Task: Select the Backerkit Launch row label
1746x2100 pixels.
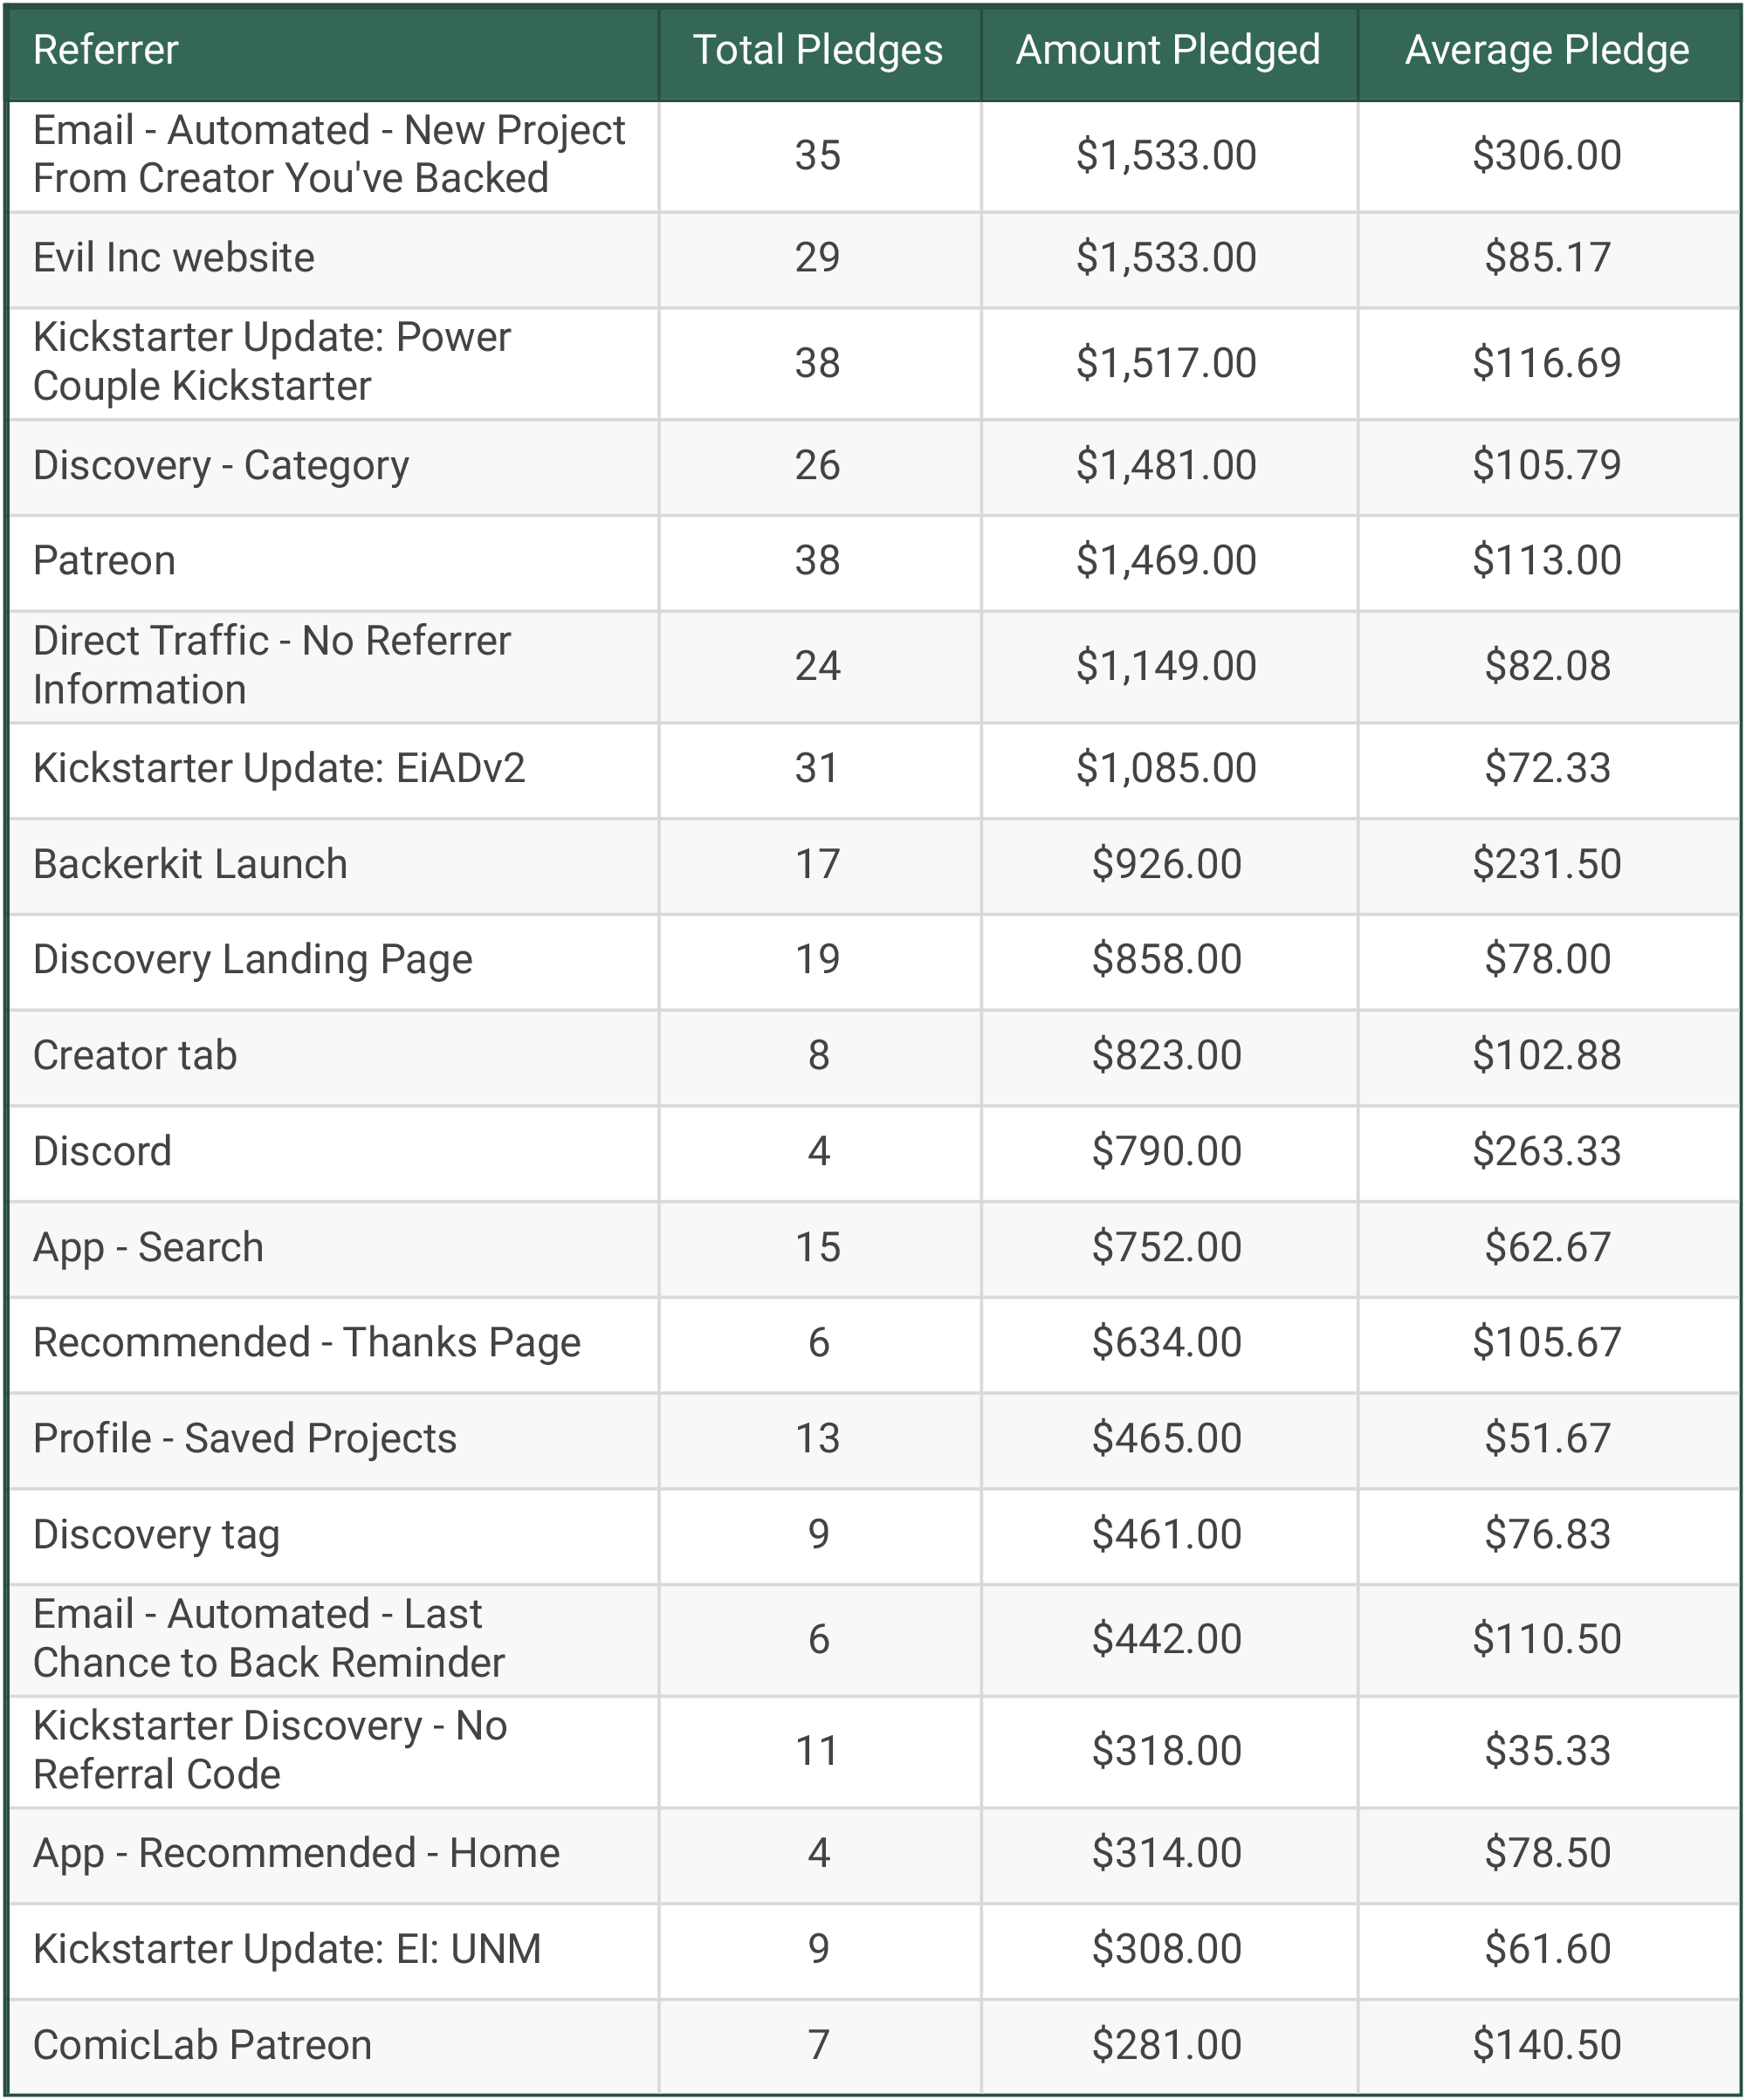Action: pos(190,865)
